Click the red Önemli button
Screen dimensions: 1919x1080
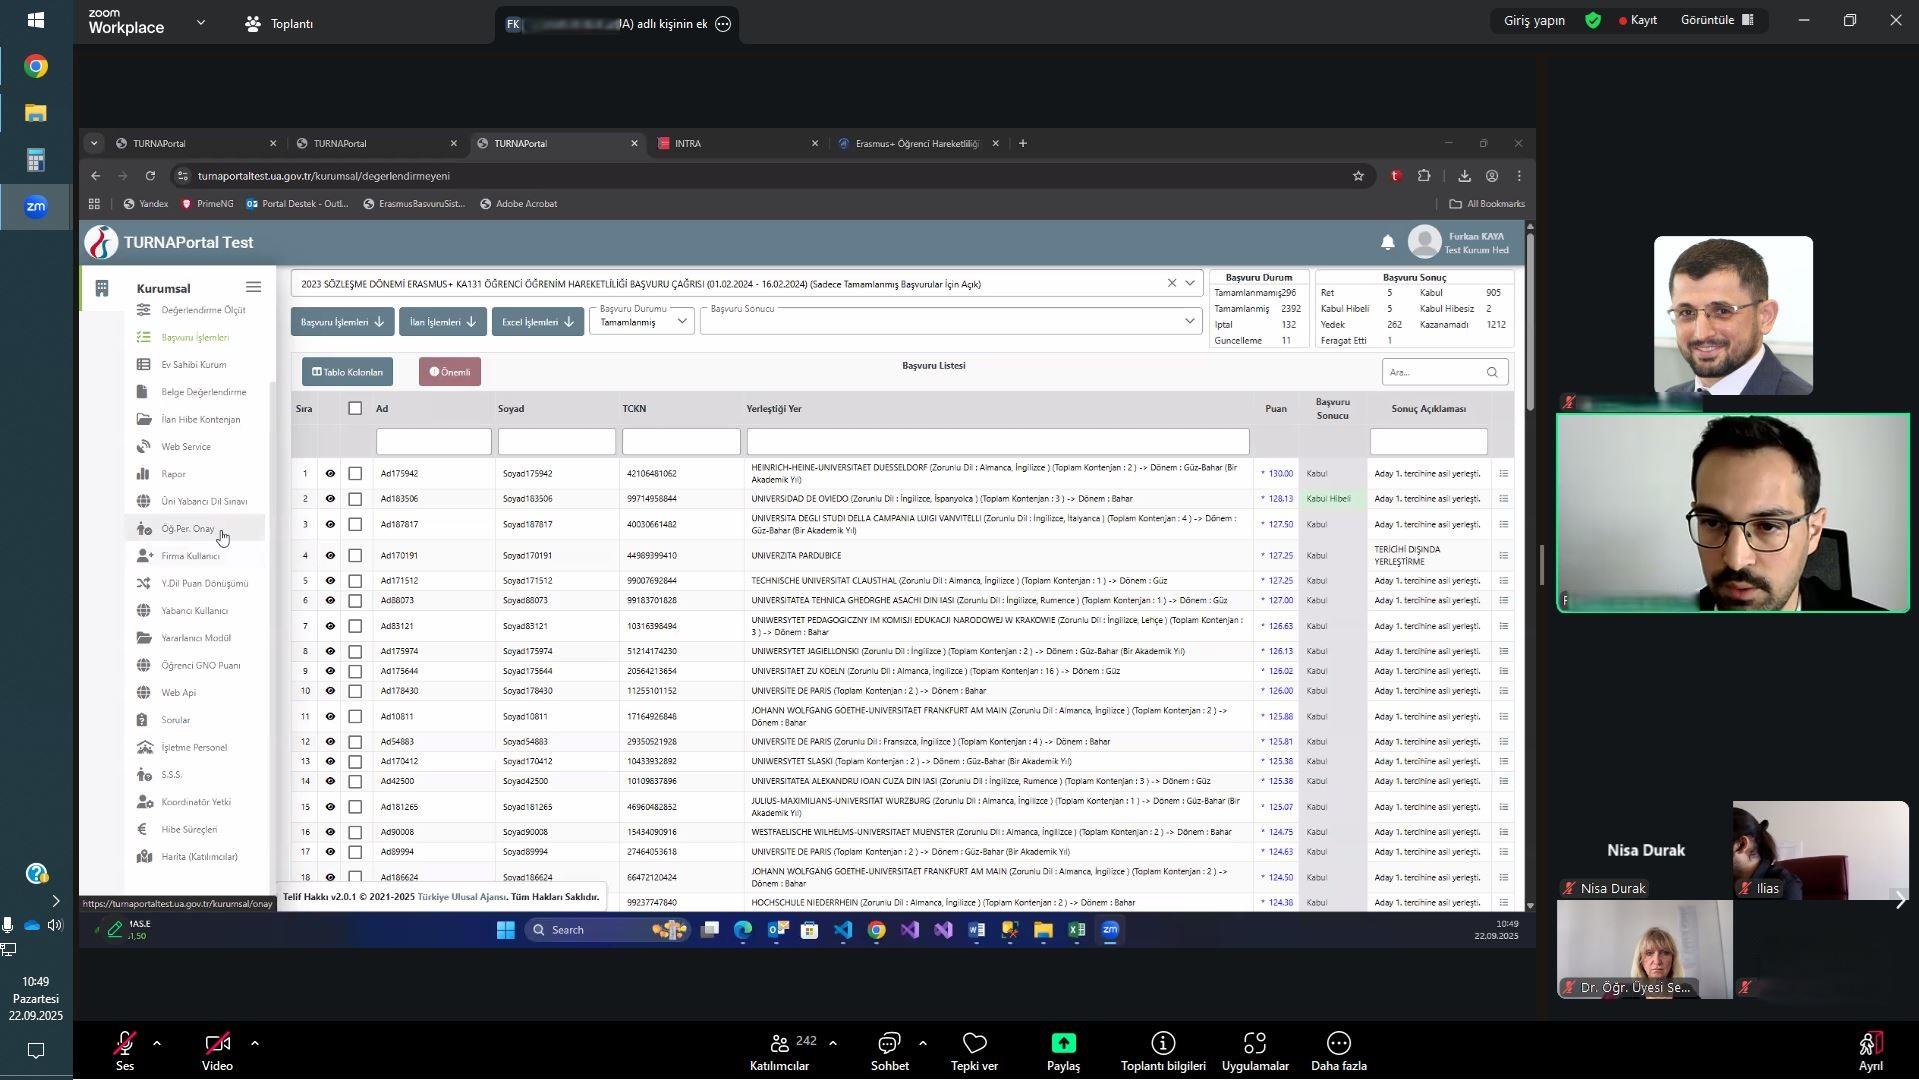pos(449,372)
